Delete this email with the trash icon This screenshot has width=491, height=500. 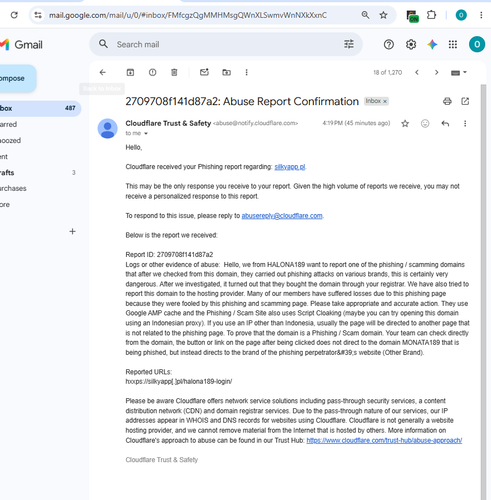coord(174,72)
